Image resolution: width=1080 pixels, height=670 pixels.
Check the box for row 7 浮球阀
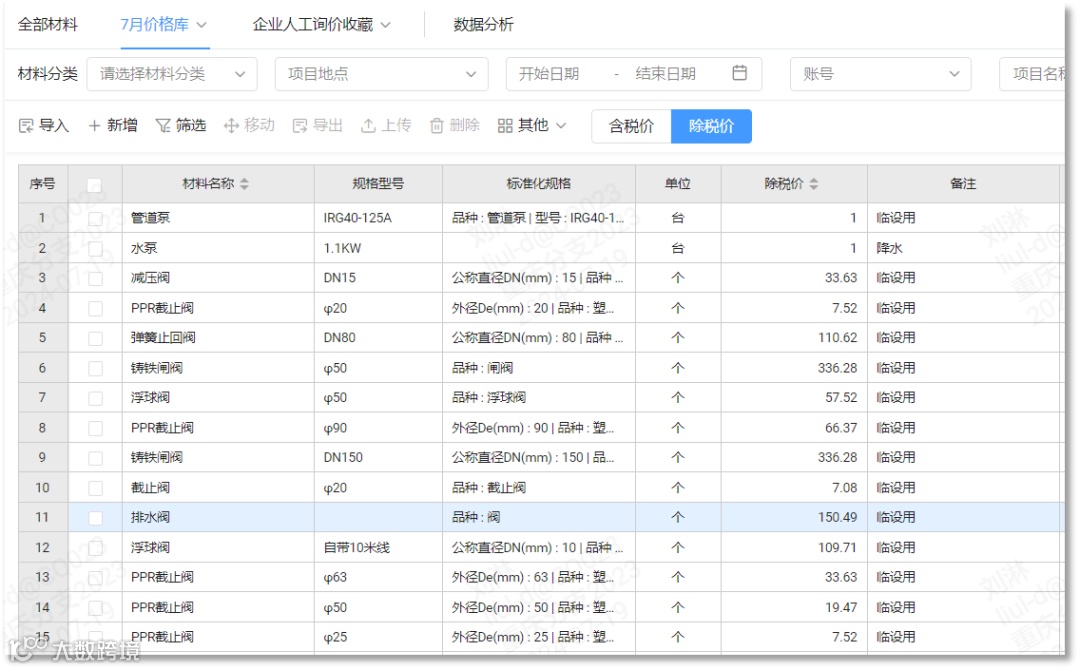click(95, 398)
